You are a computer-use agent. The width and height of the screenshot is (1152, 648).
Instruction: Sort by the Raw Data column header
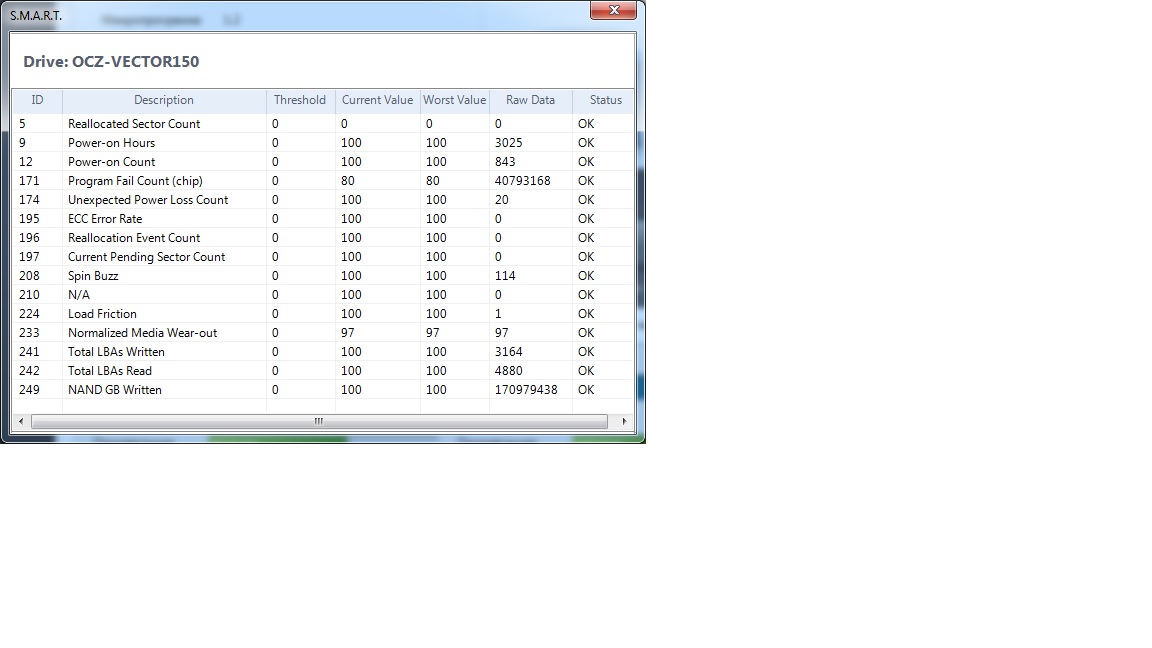[530, 100]
